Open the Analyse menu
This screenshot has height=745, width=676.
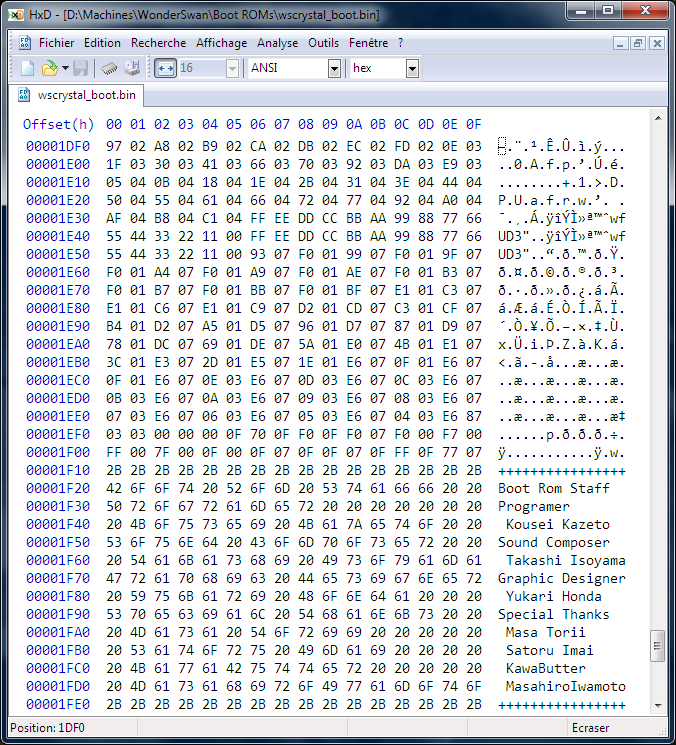(277, 43)
